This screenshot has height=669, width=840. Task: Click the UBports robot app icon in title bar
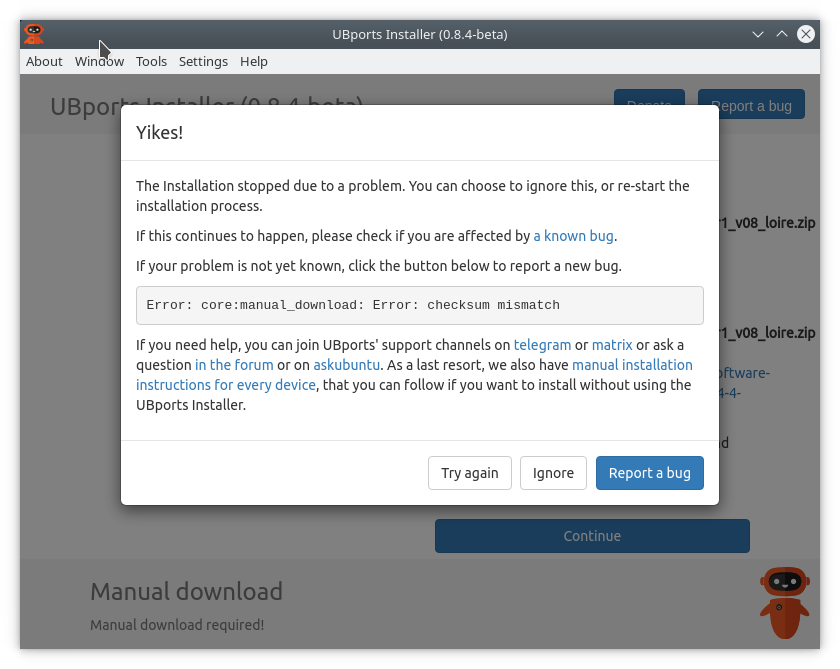pos(34,34)
